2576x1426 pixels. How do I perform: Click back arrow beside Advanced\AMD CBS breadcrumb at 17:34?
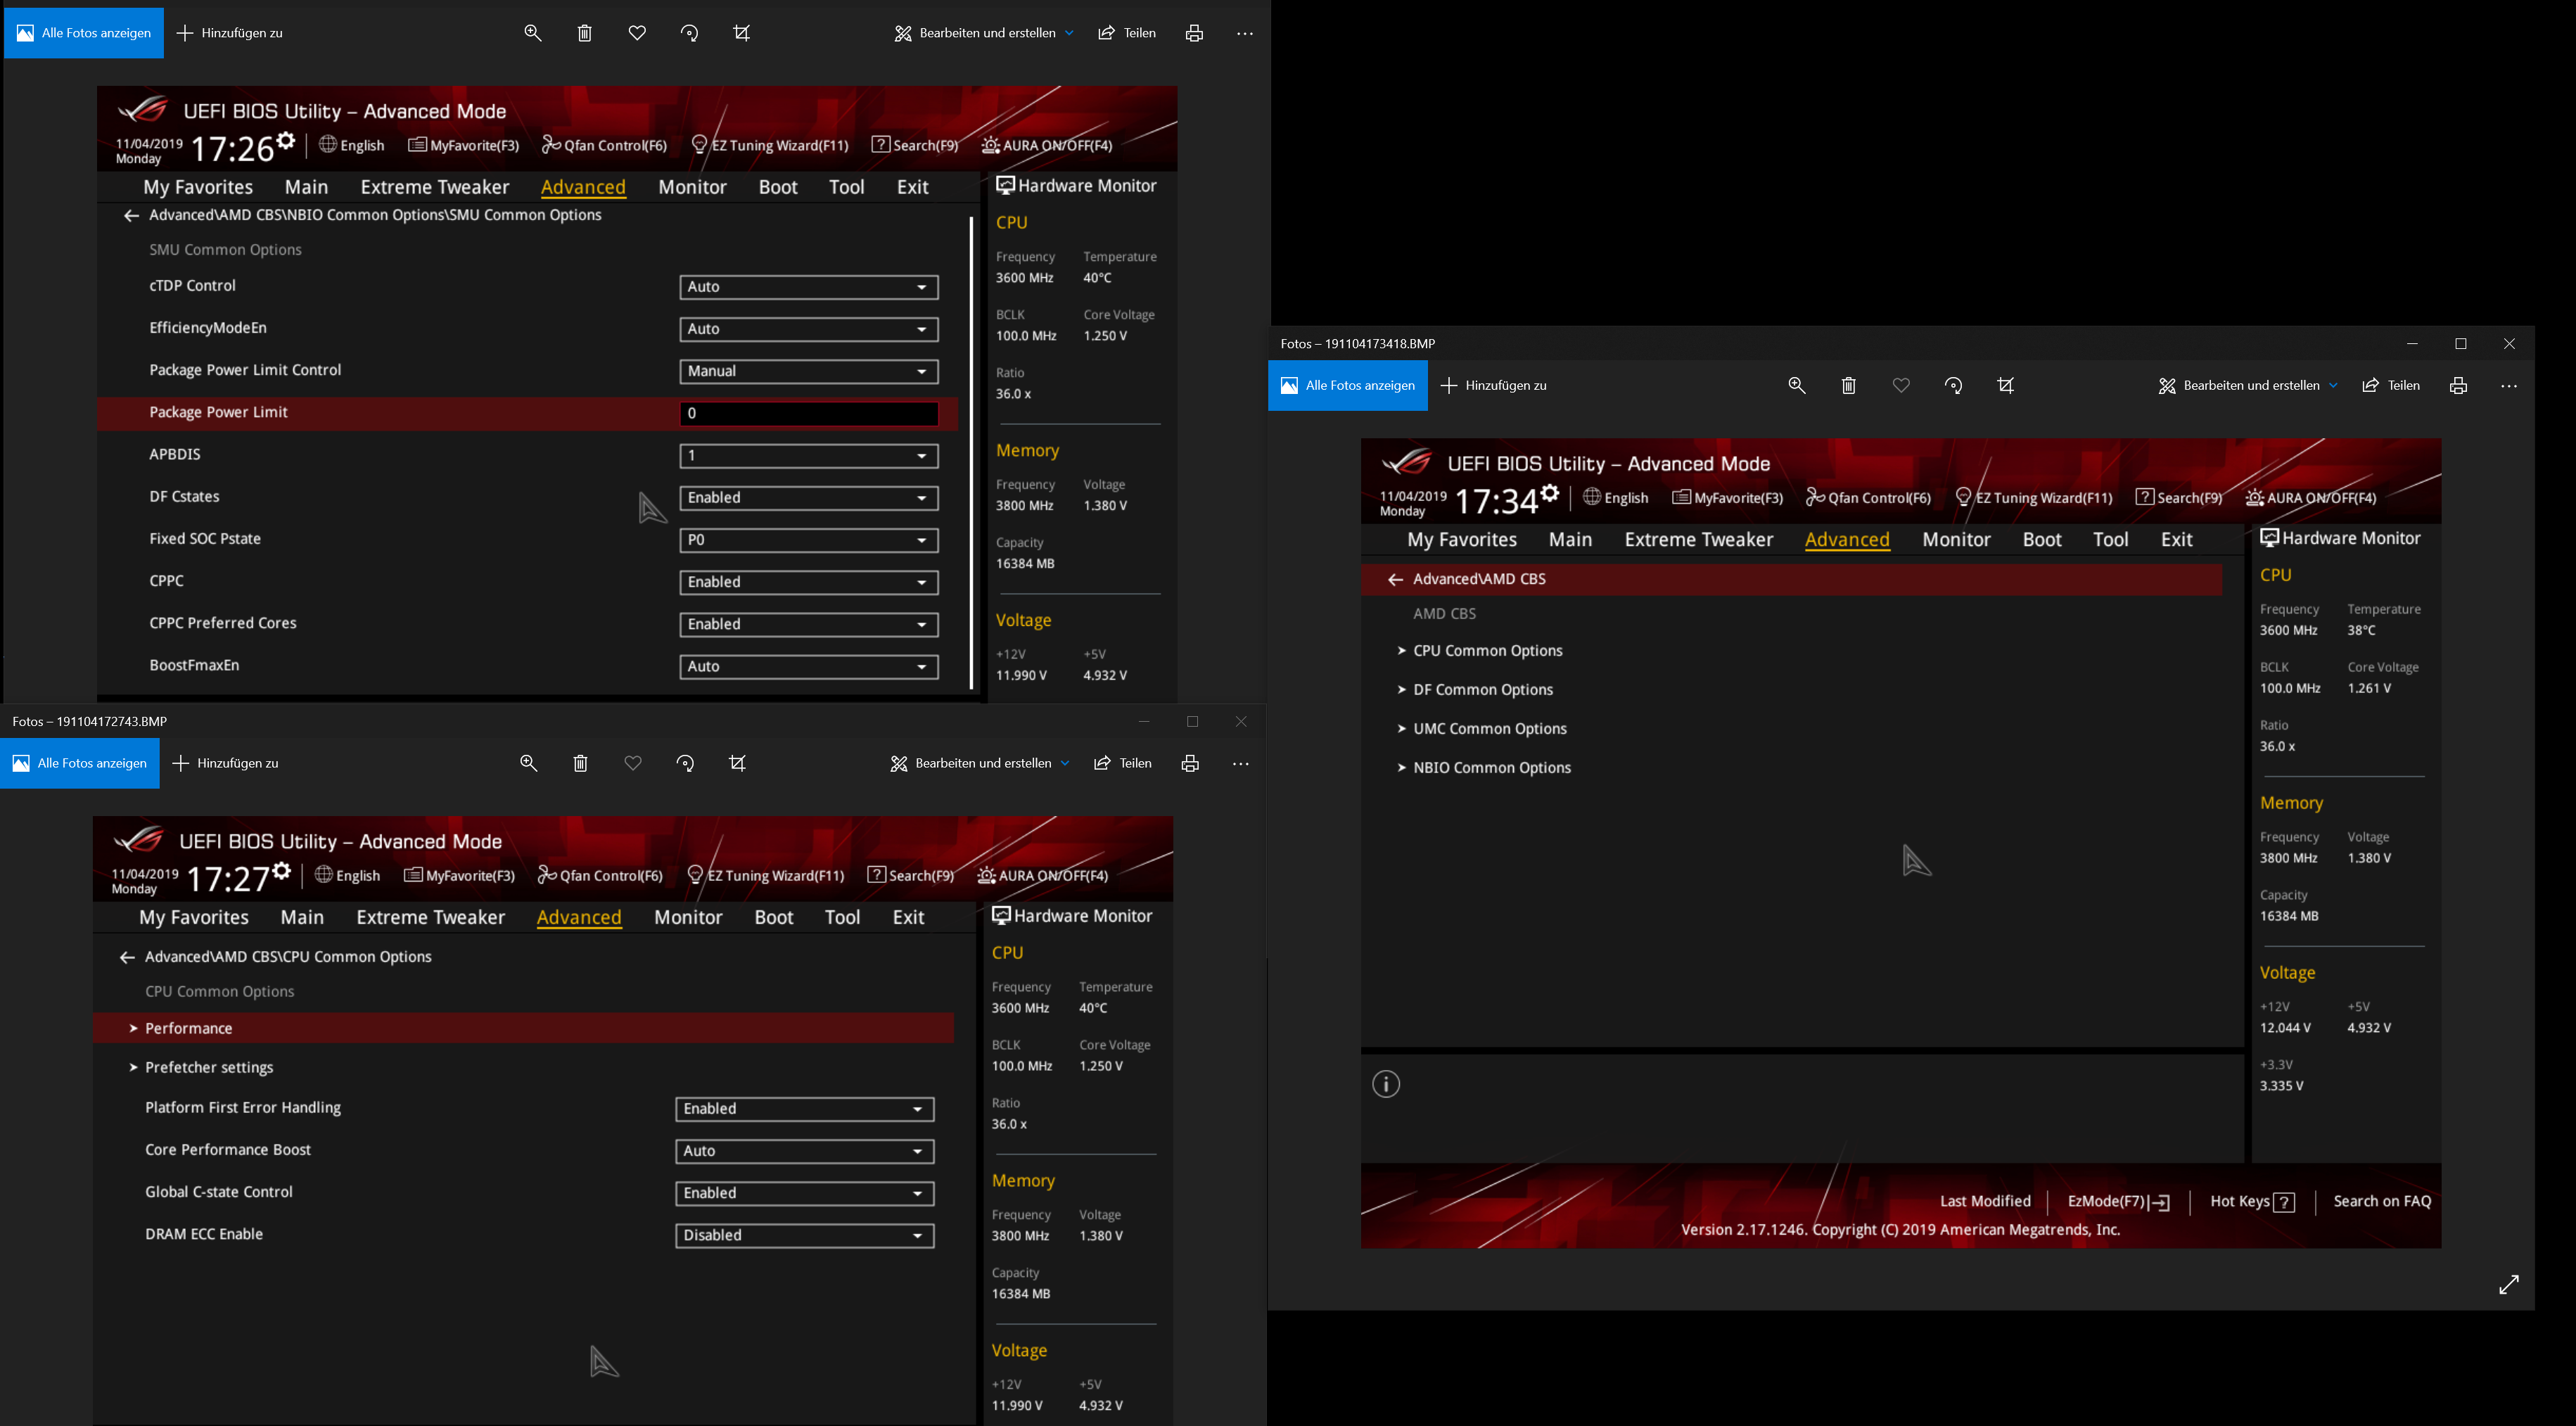1395,580
